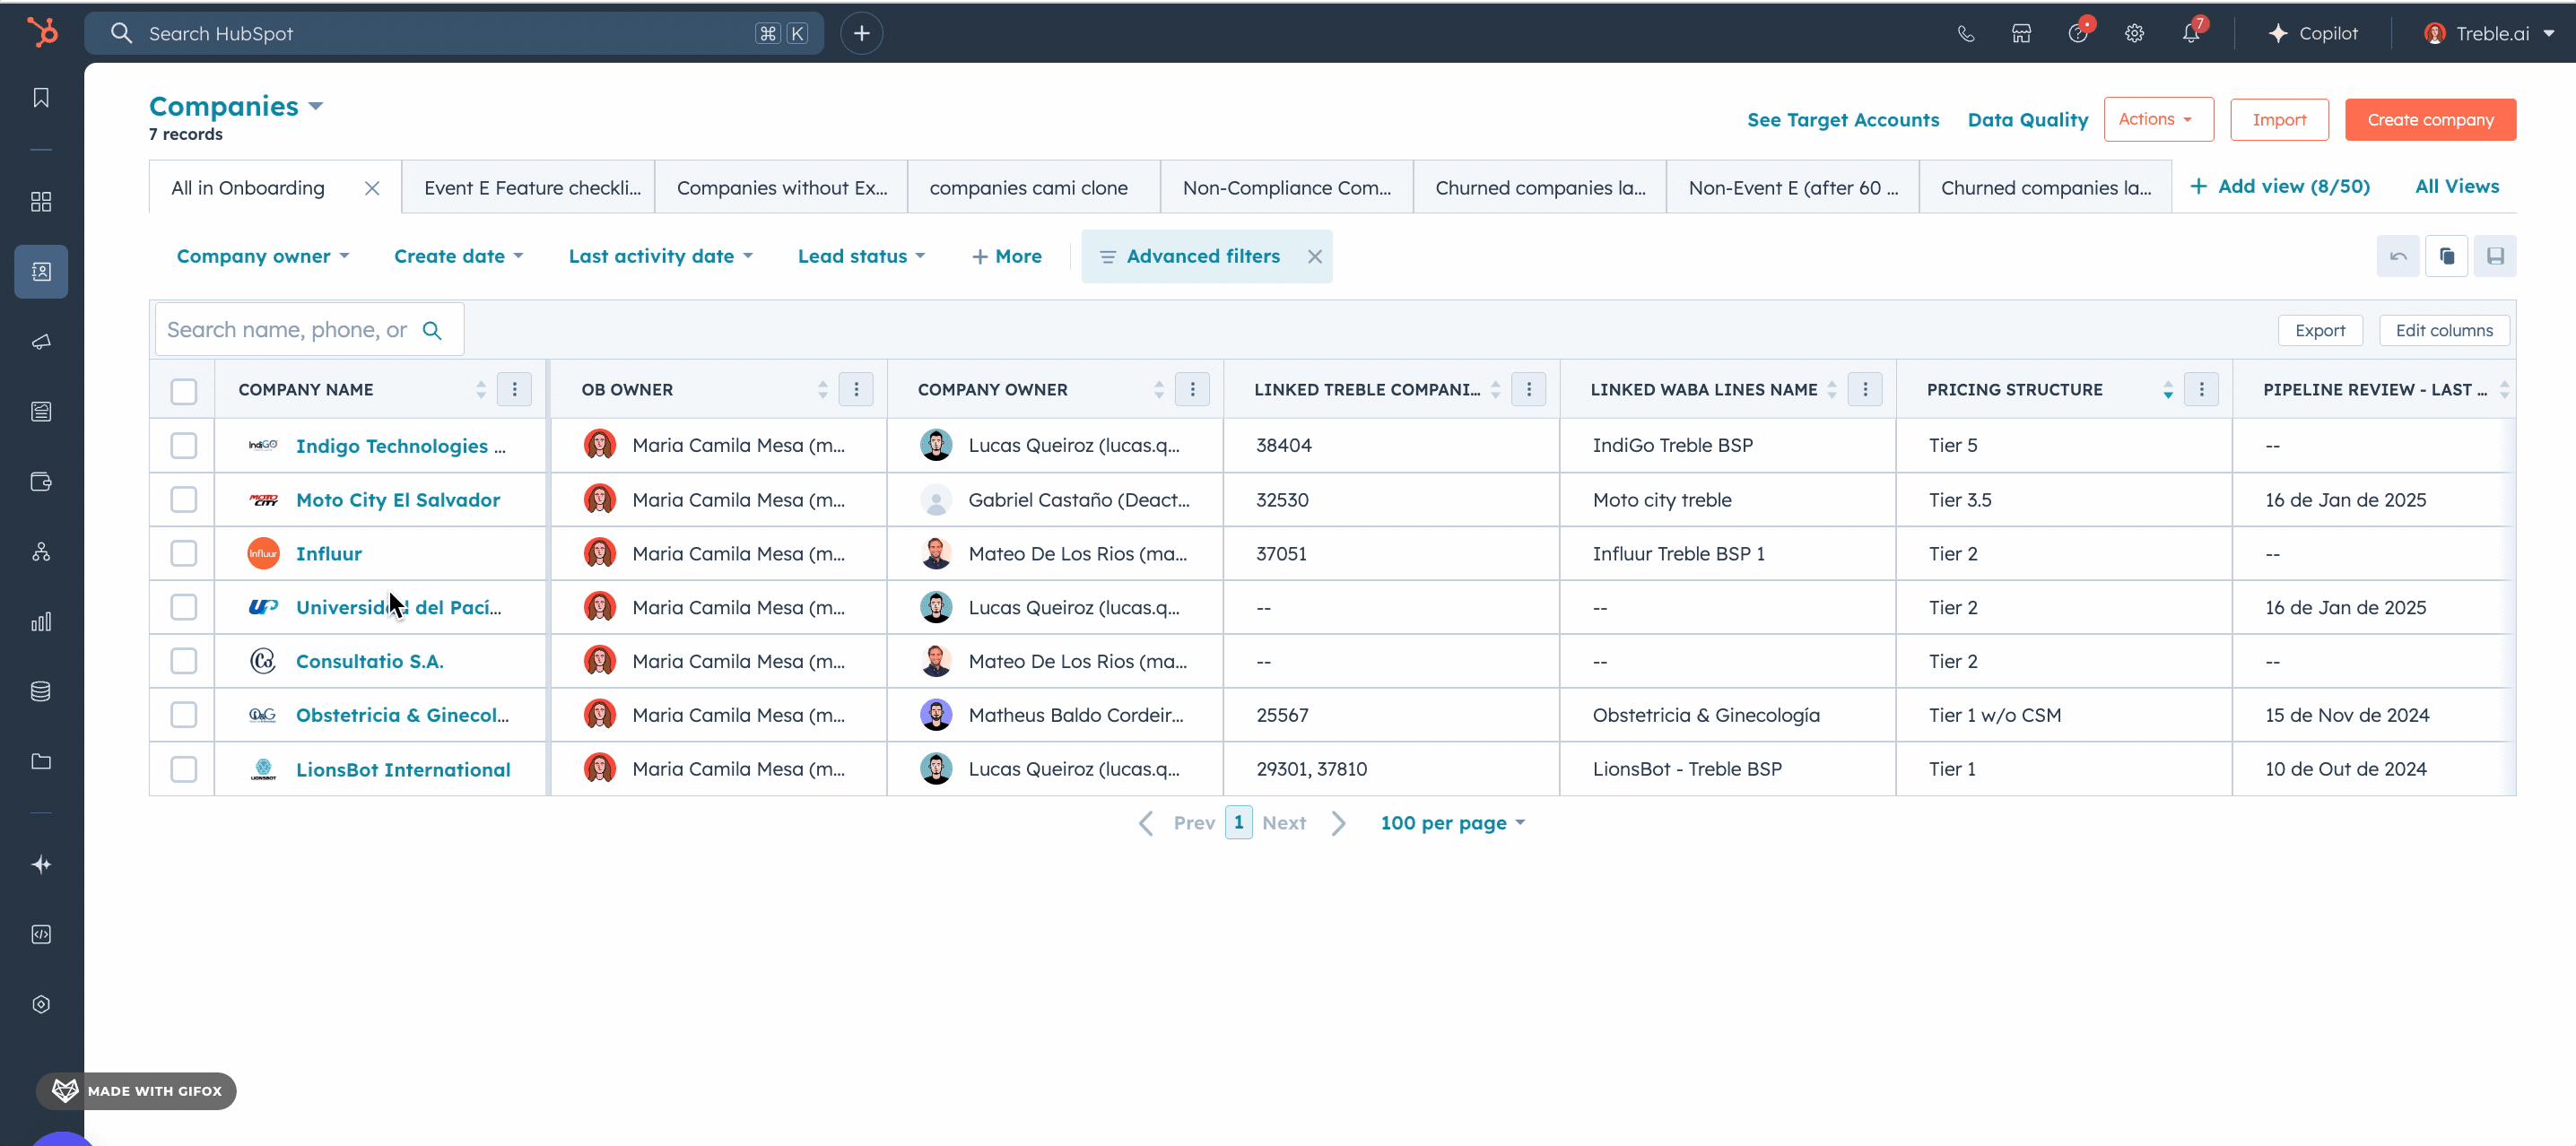
Task: Open the marketplace storefront icon
Action: coord(2021,33)
